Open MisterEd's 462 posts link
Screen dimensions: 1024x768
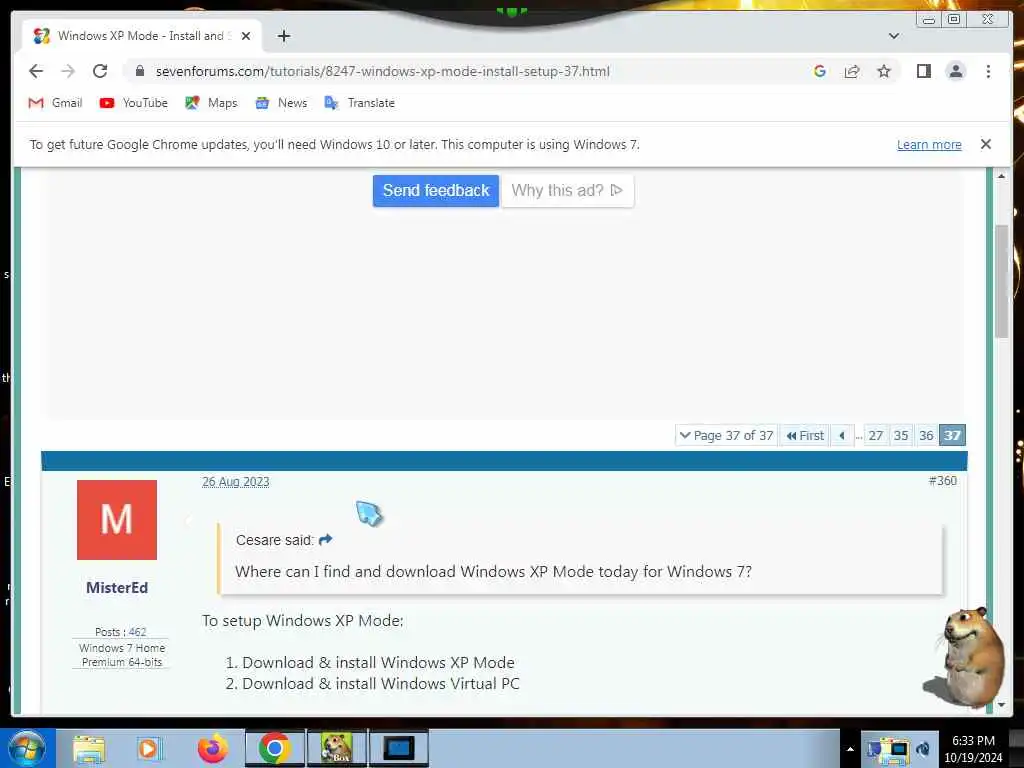pyautogui.click(x=137, y=632)
